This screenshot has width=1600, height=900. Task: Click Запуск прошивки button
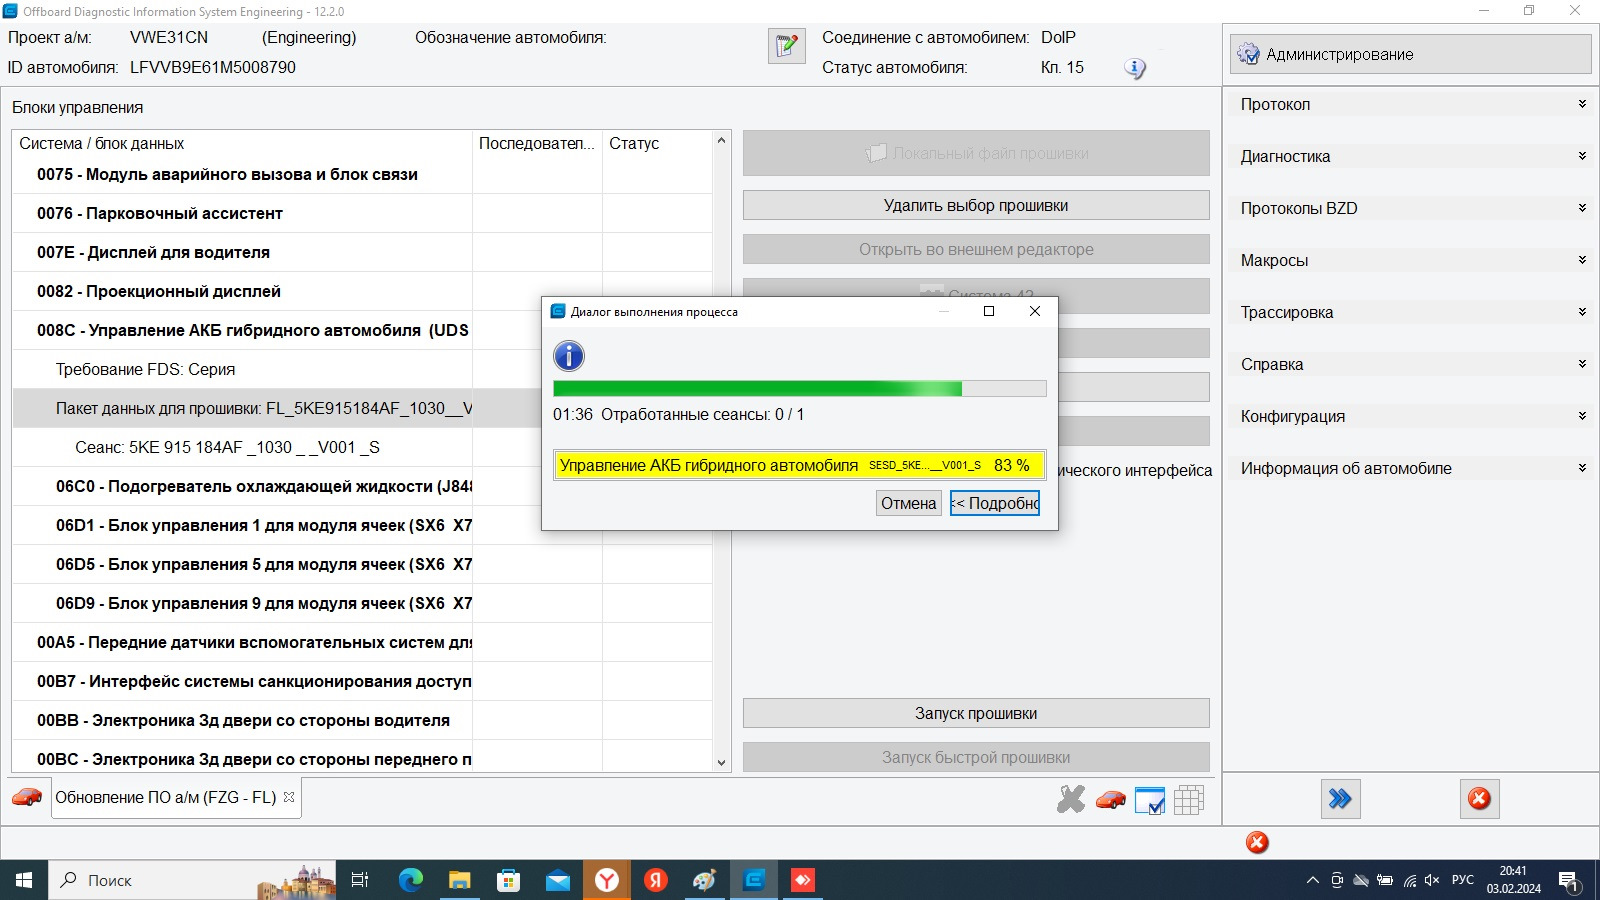click(x=976, y=713)
